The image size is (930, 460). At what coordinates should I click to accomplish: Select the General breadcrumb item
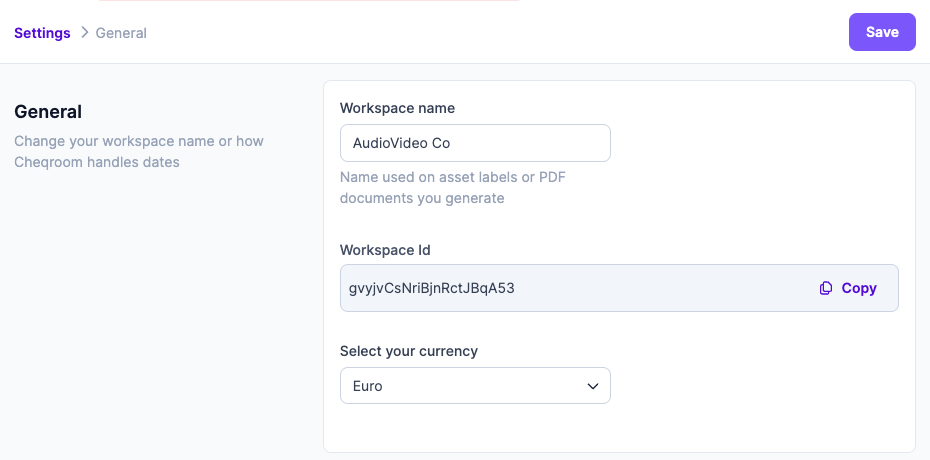[x=121, y=33]
